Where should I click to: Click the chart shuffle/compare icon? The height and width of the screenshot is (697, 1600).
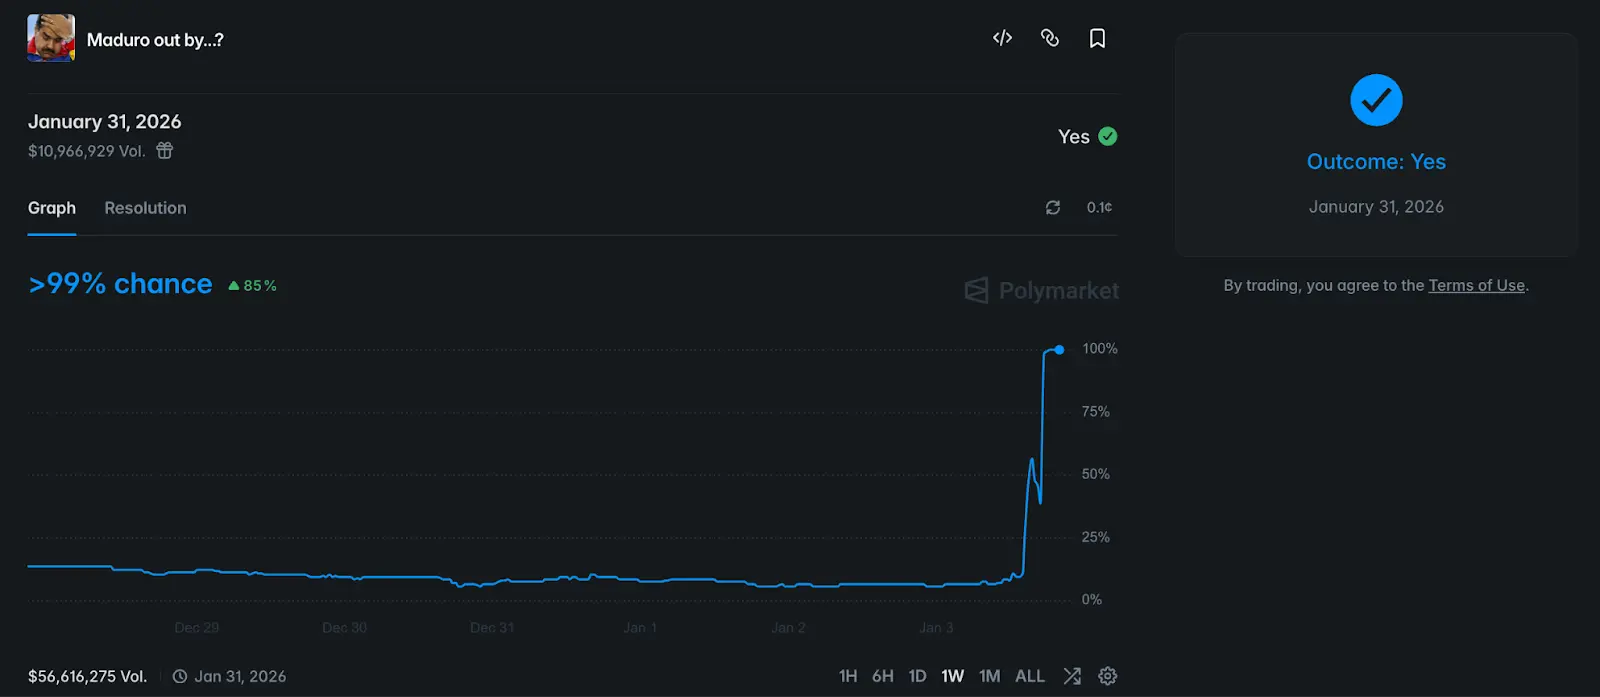click(1072, 676)
